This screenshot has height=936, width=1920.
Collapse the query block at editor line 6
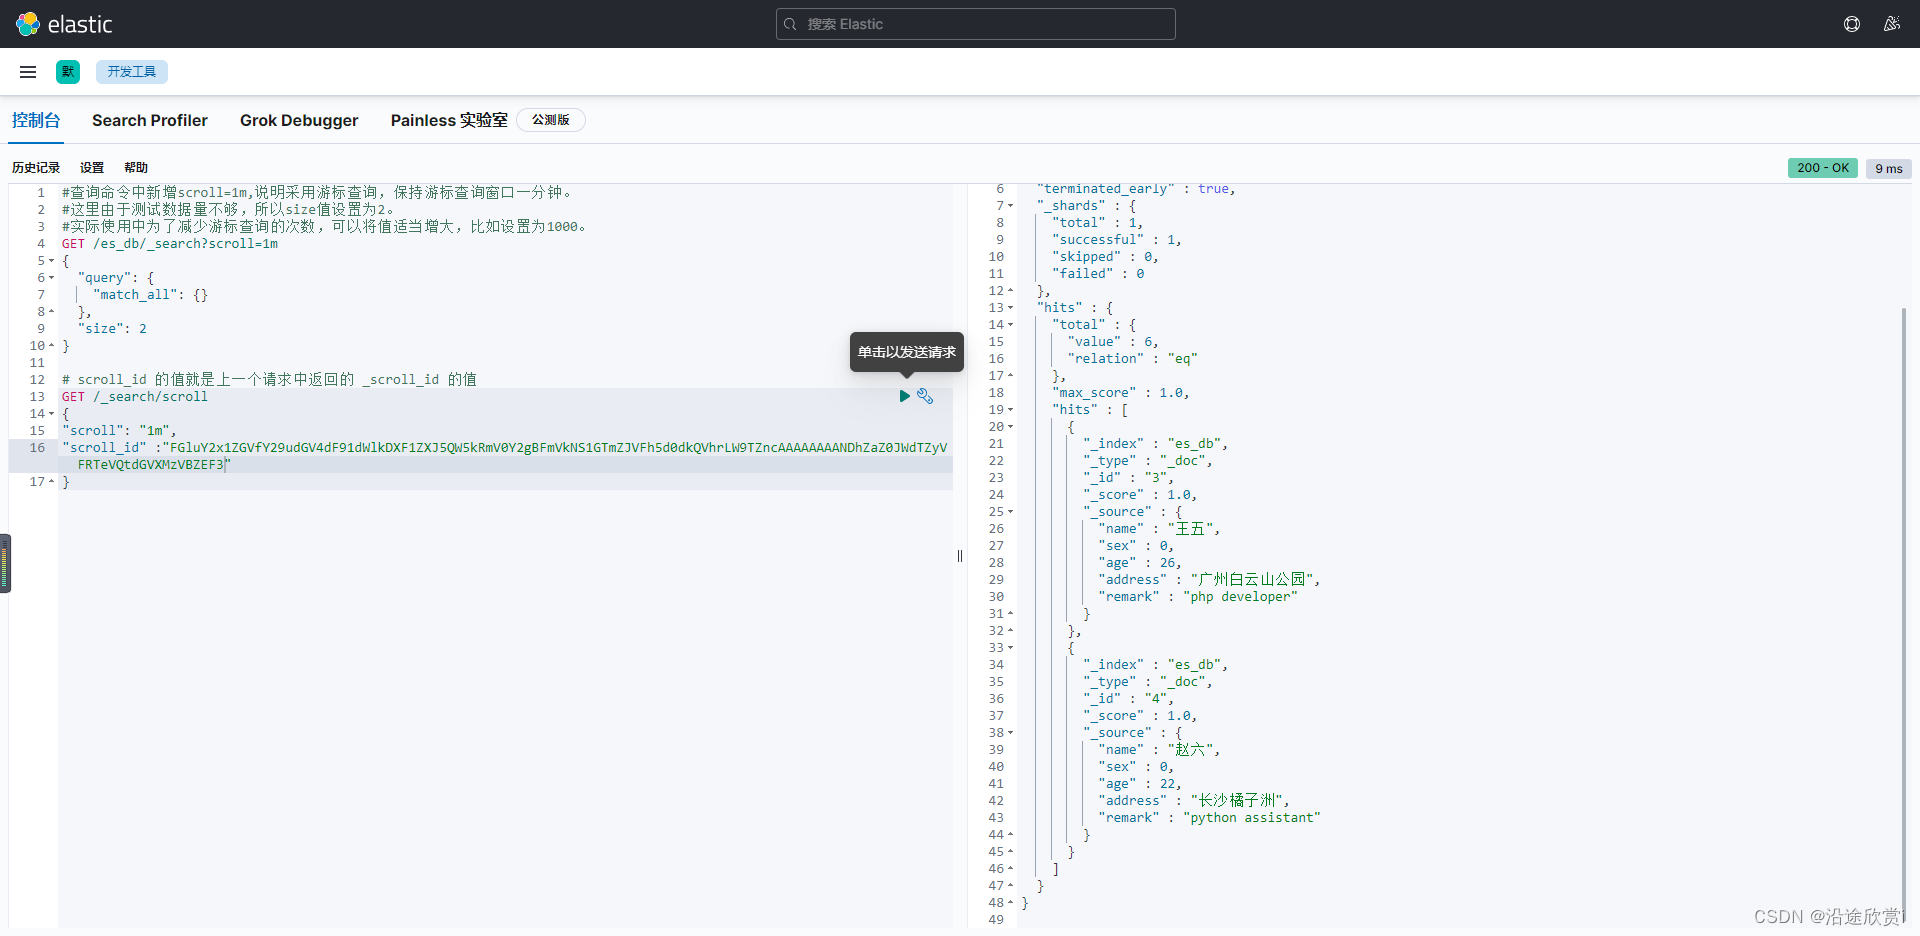pyautogui.click(x=52, y=278)
